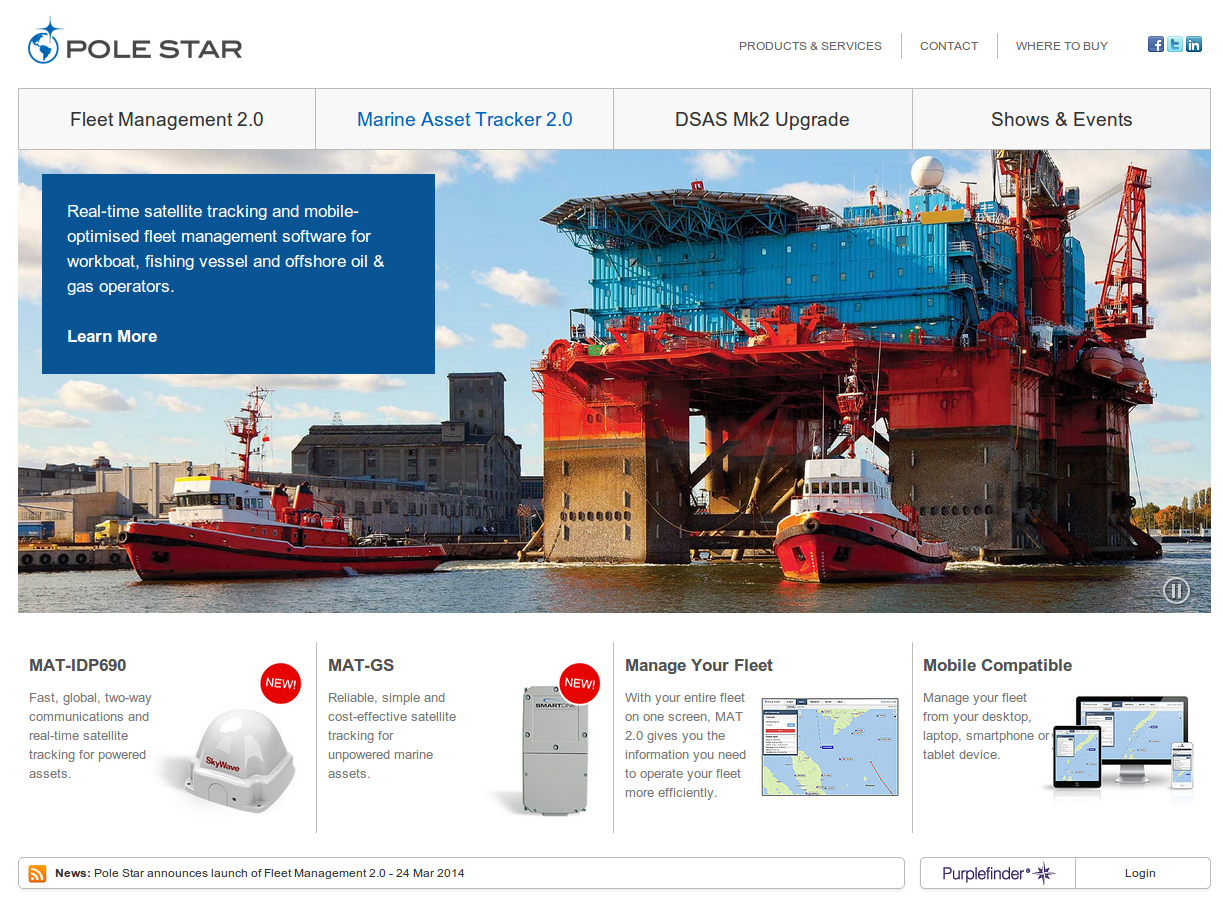The height and width of the screenshot is (903, 1223).
Task: Open the fleet map screenshot thumbnail
Action: coord(830,747)
